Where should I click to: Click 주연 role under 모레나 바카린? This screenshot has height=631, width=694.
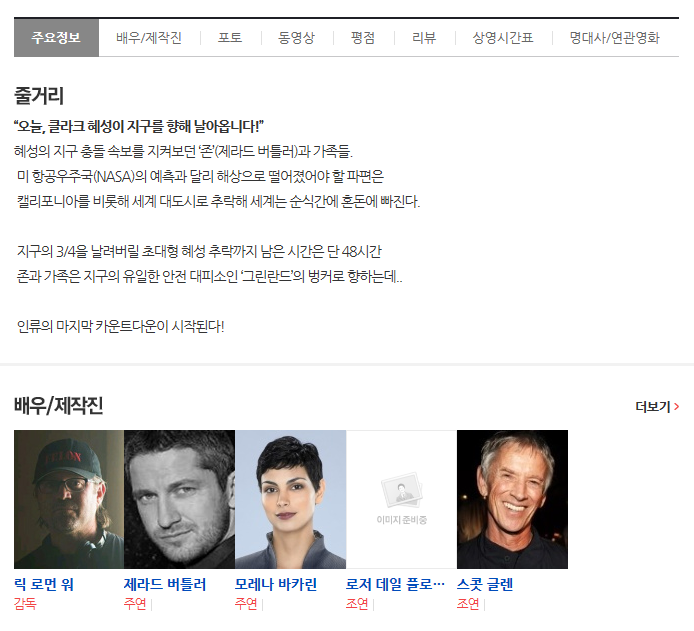246,604
